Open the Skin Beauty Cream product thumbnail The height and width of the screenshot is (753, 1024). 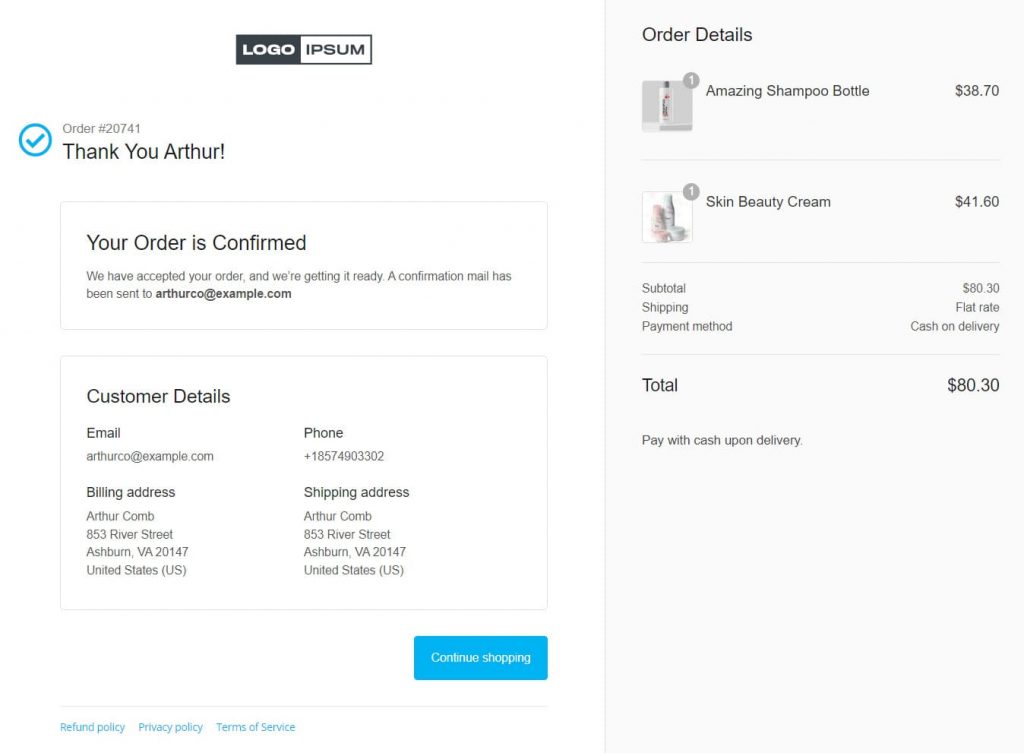tap(667, 217)
